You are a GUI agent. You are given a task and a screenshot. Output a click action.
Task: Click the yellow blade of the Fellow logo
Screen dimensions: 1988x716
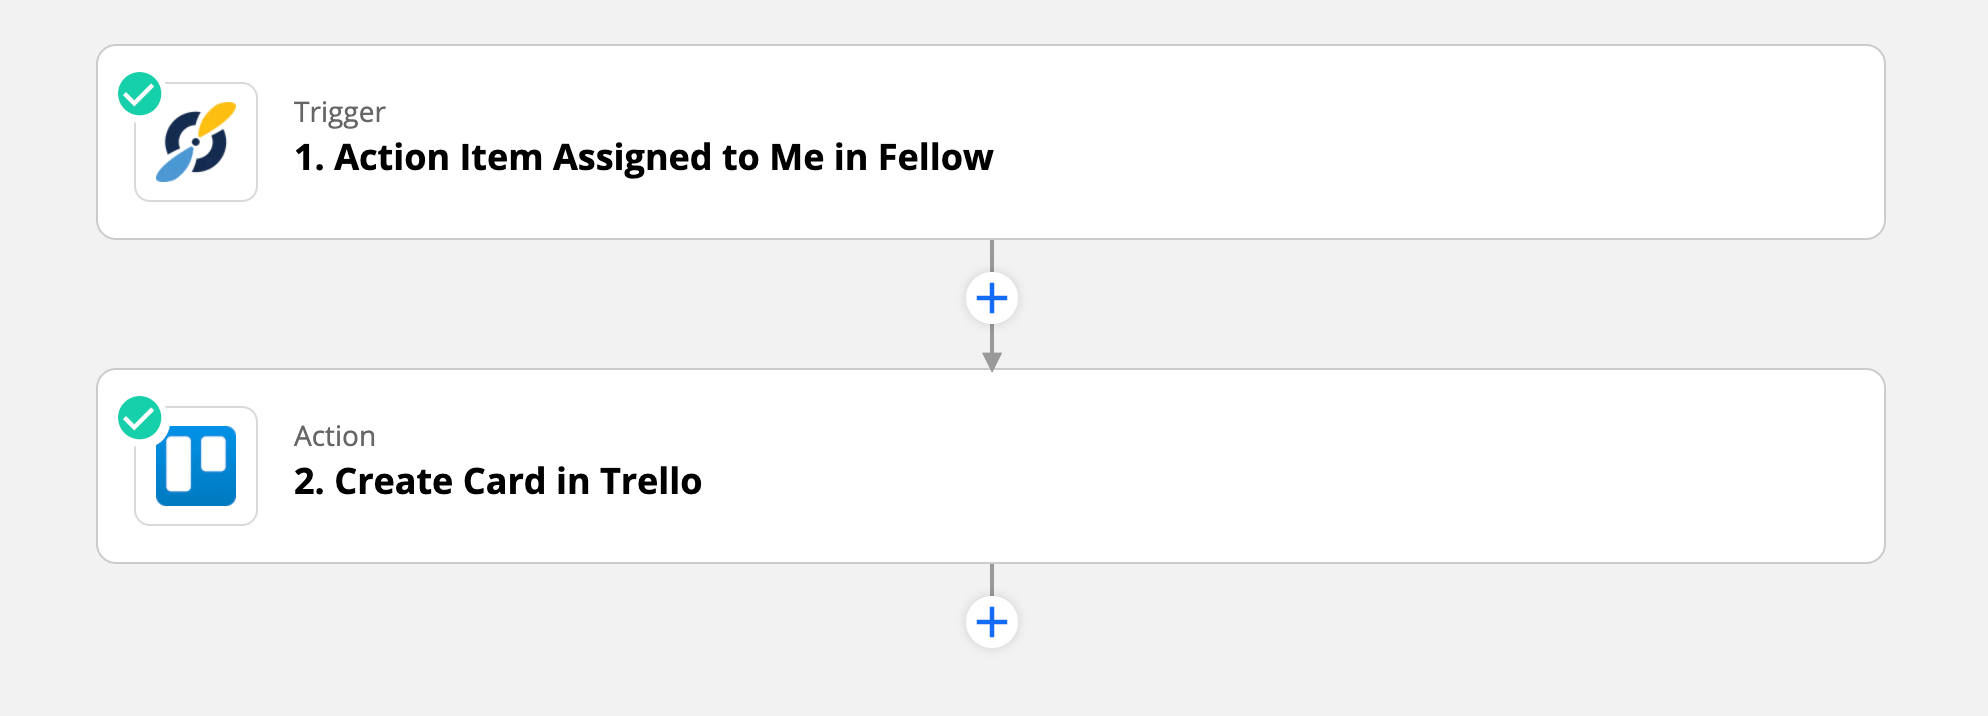point(218,119)
